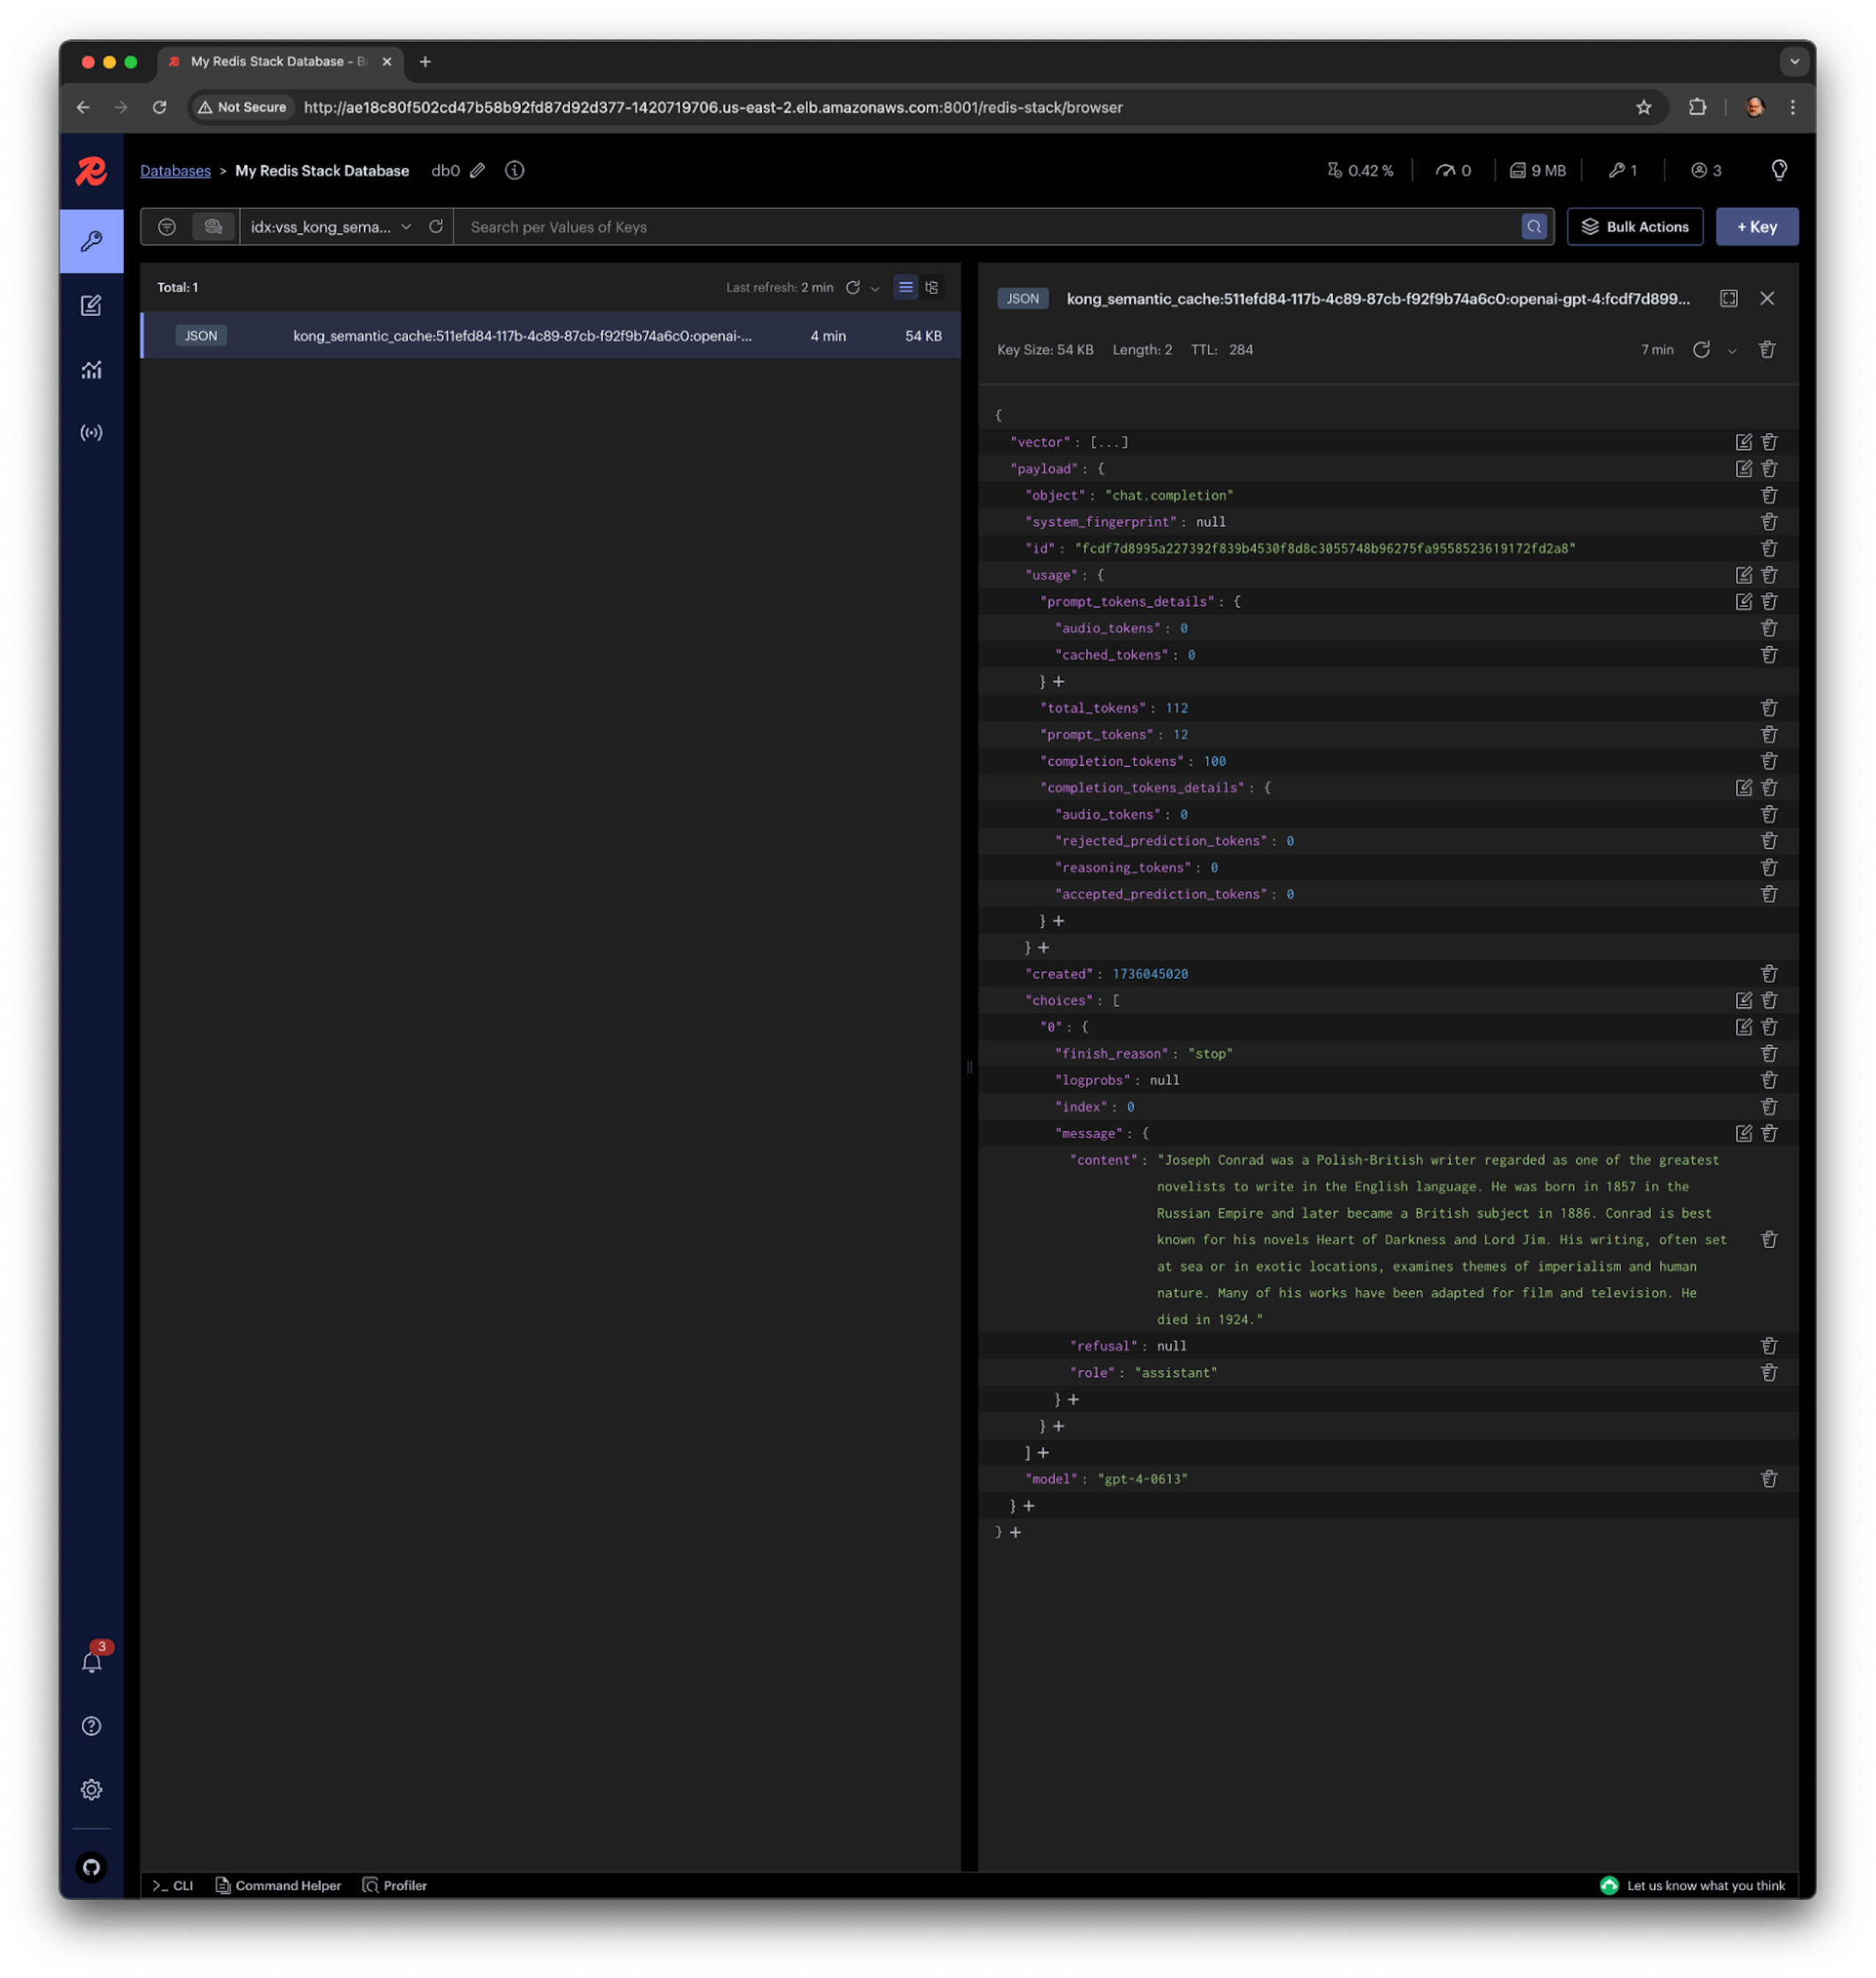
Task: Edit the "vector" field with pencil icon
Action: coord(1743,442)
